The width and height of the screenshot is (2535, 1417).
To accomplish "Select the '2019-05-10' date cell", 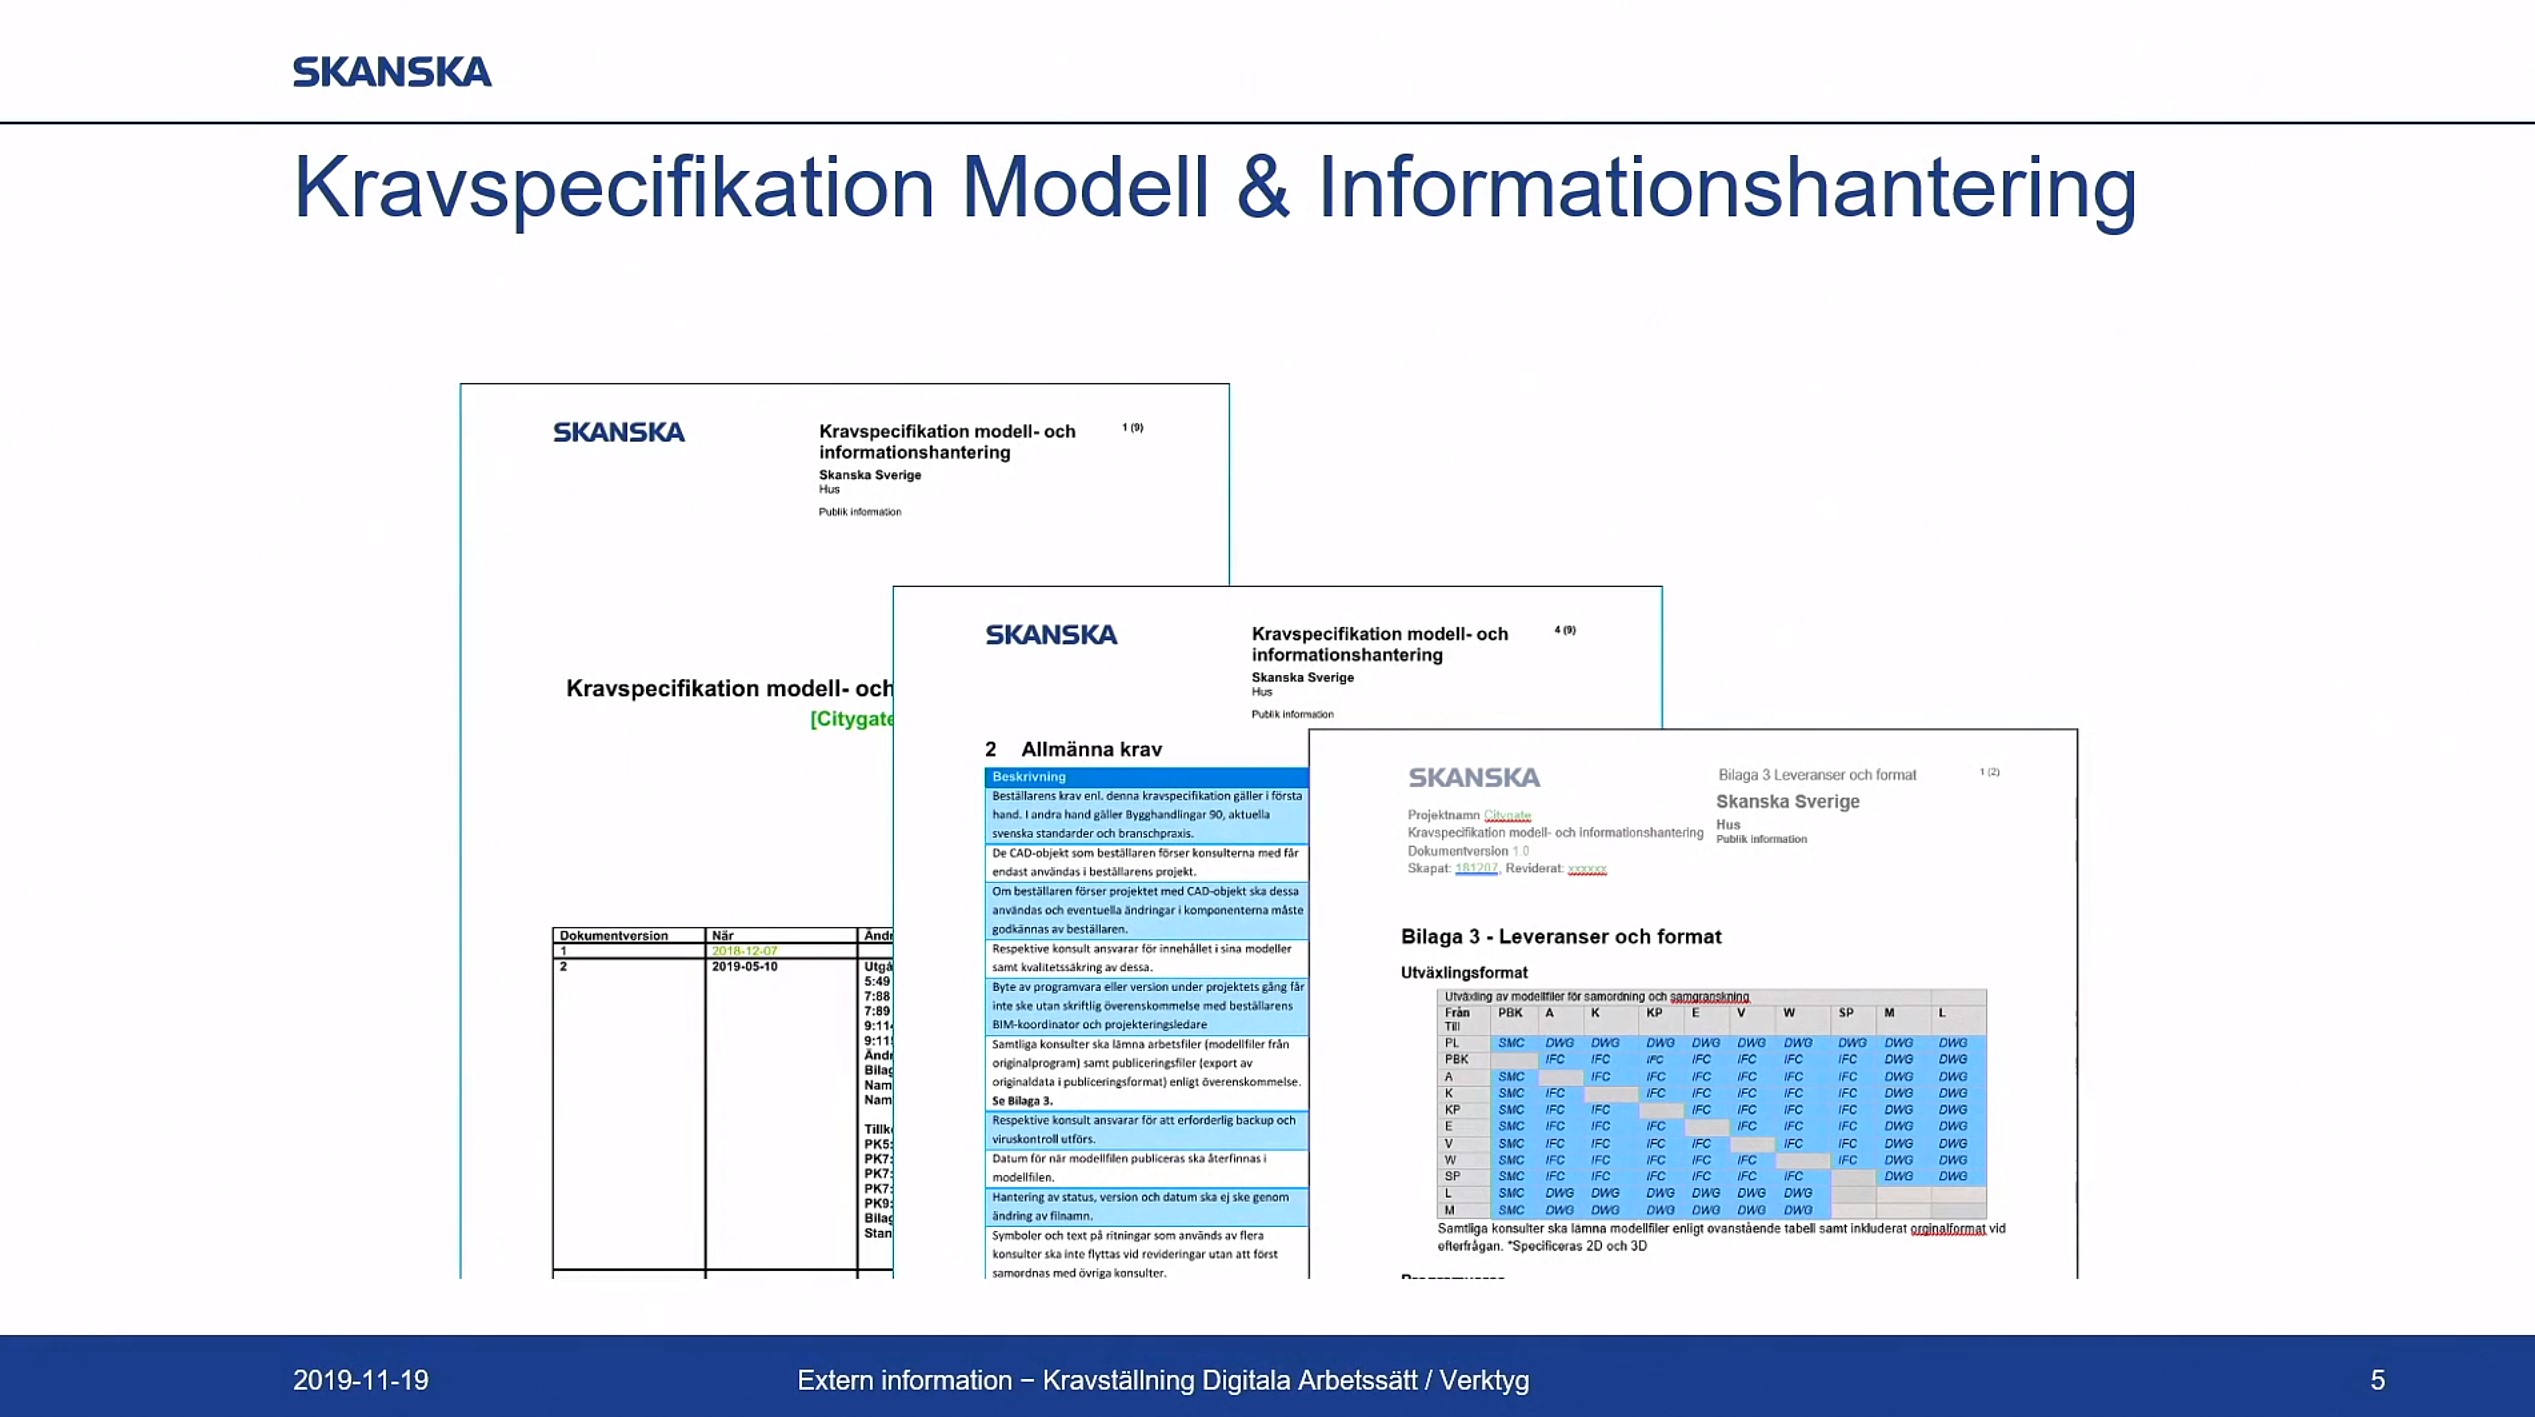I will 744,967.
